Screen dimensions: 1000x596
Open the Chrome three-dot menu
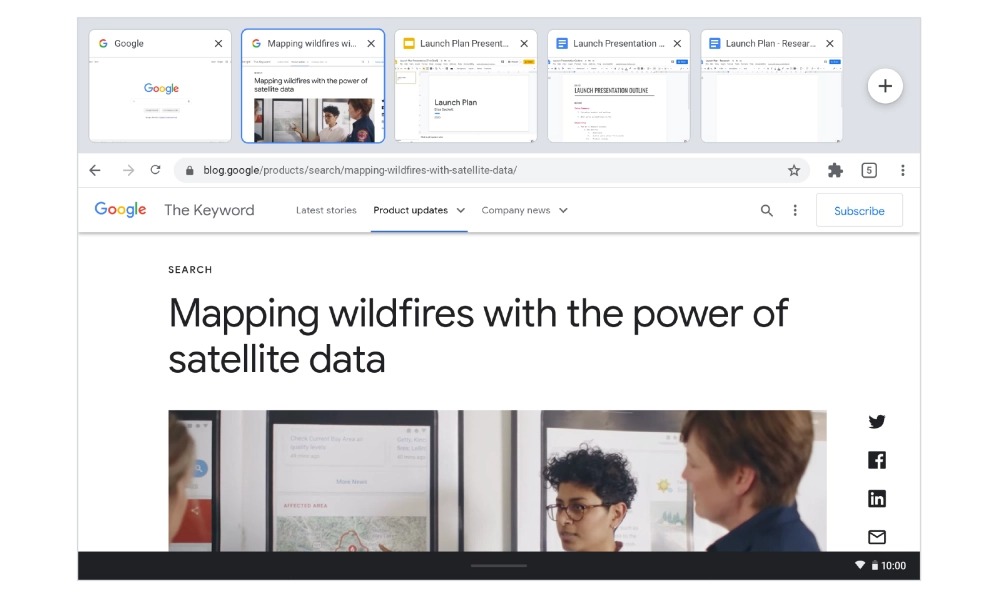pyautogui.click(x=903, y=170)
